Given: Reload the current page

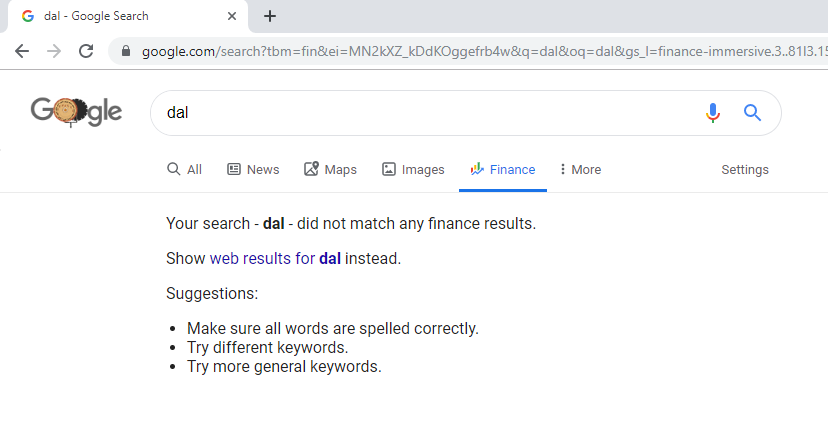Looking at the screenshot, I should (x=86, y=51).
